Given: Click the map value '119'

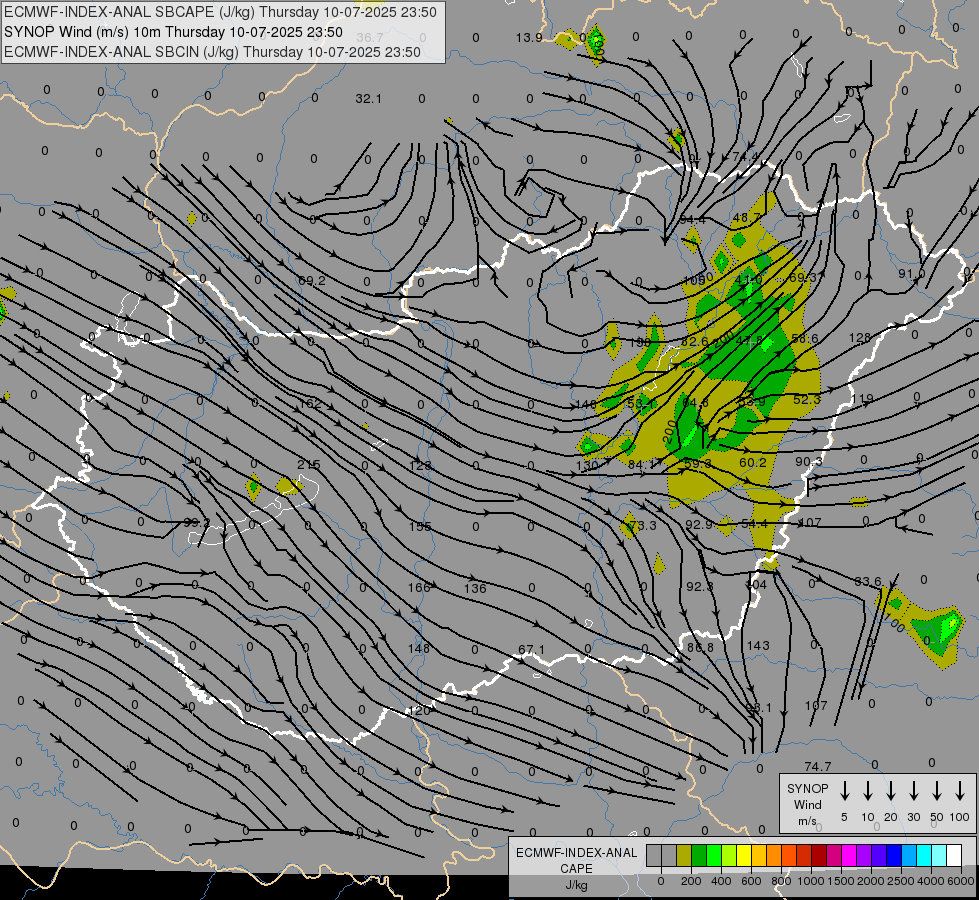Looking at the screenshot, I should coord(862,398).
